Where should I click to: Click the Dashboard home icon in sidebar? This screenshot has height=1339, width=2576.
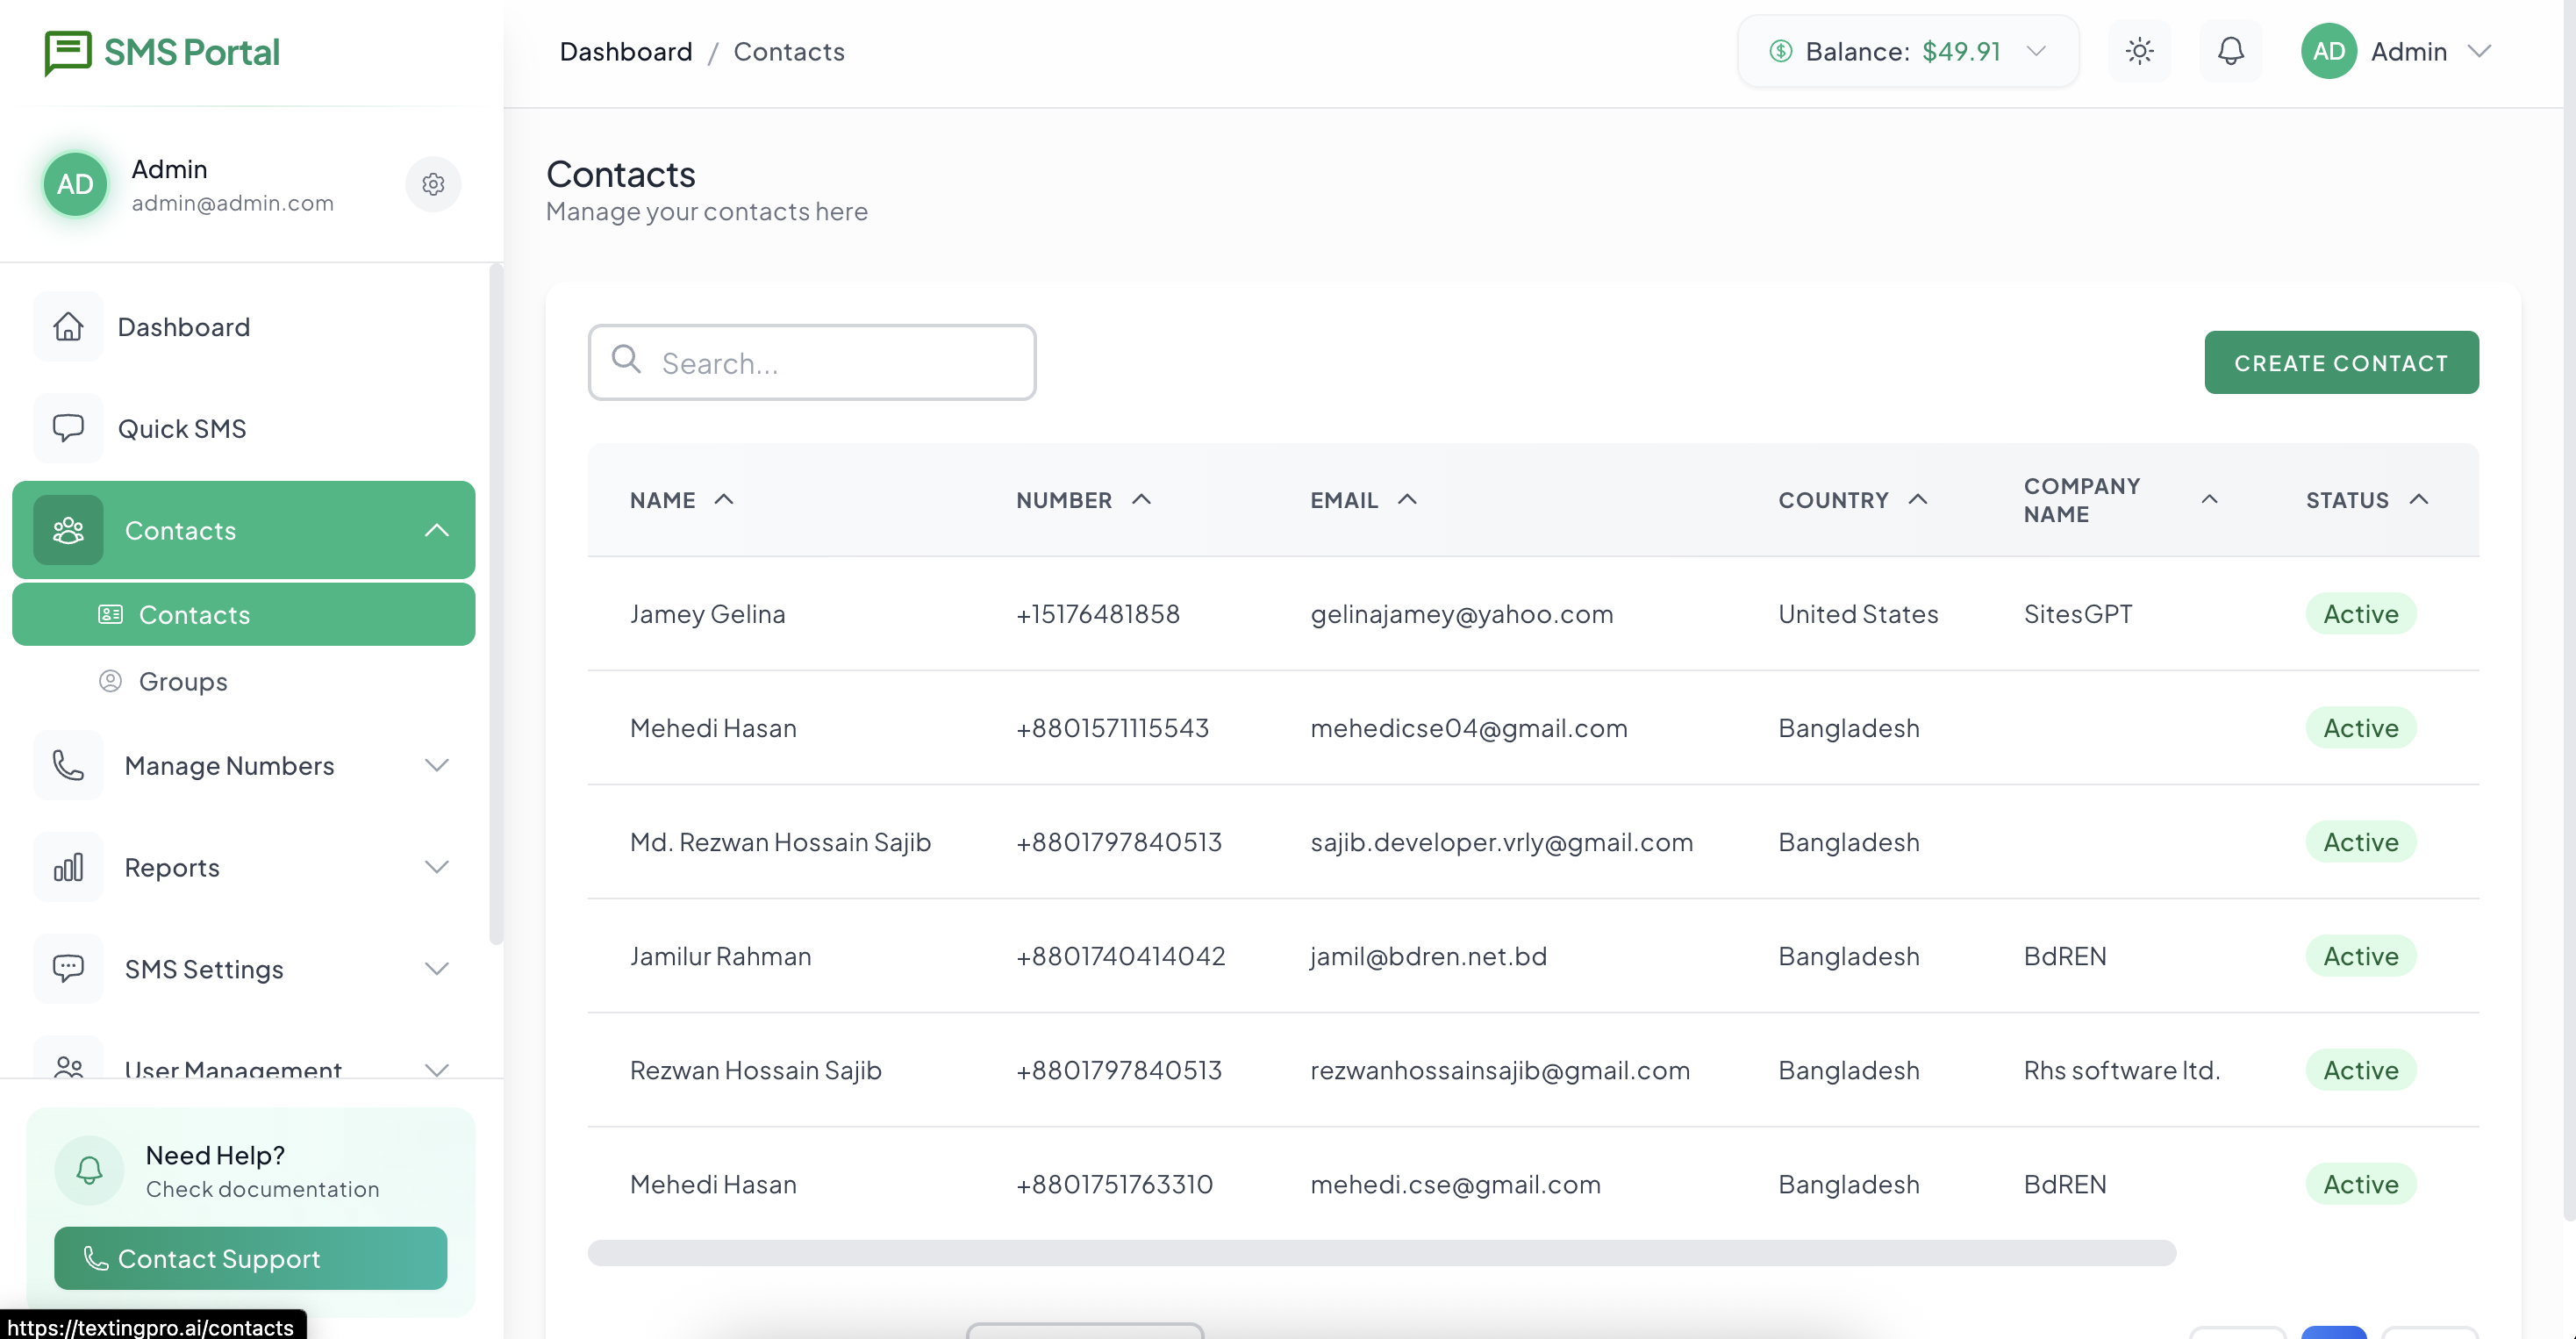68,327
